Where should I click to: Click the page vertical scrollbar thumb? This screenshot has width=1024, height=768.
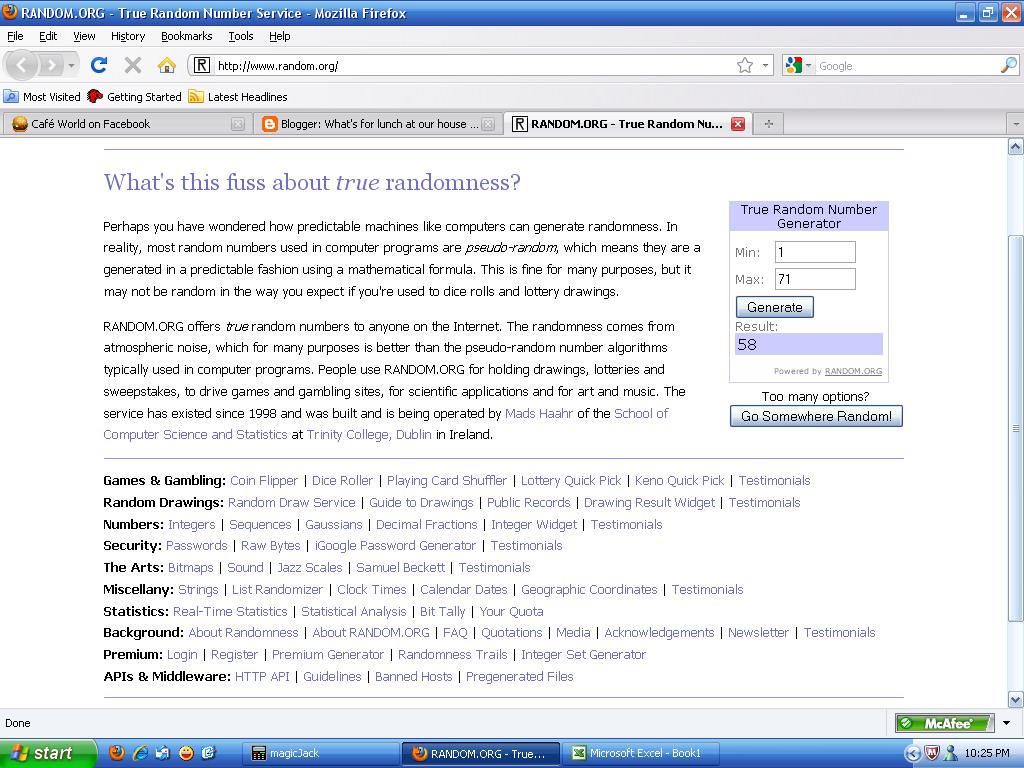(x=1016, y=428)
